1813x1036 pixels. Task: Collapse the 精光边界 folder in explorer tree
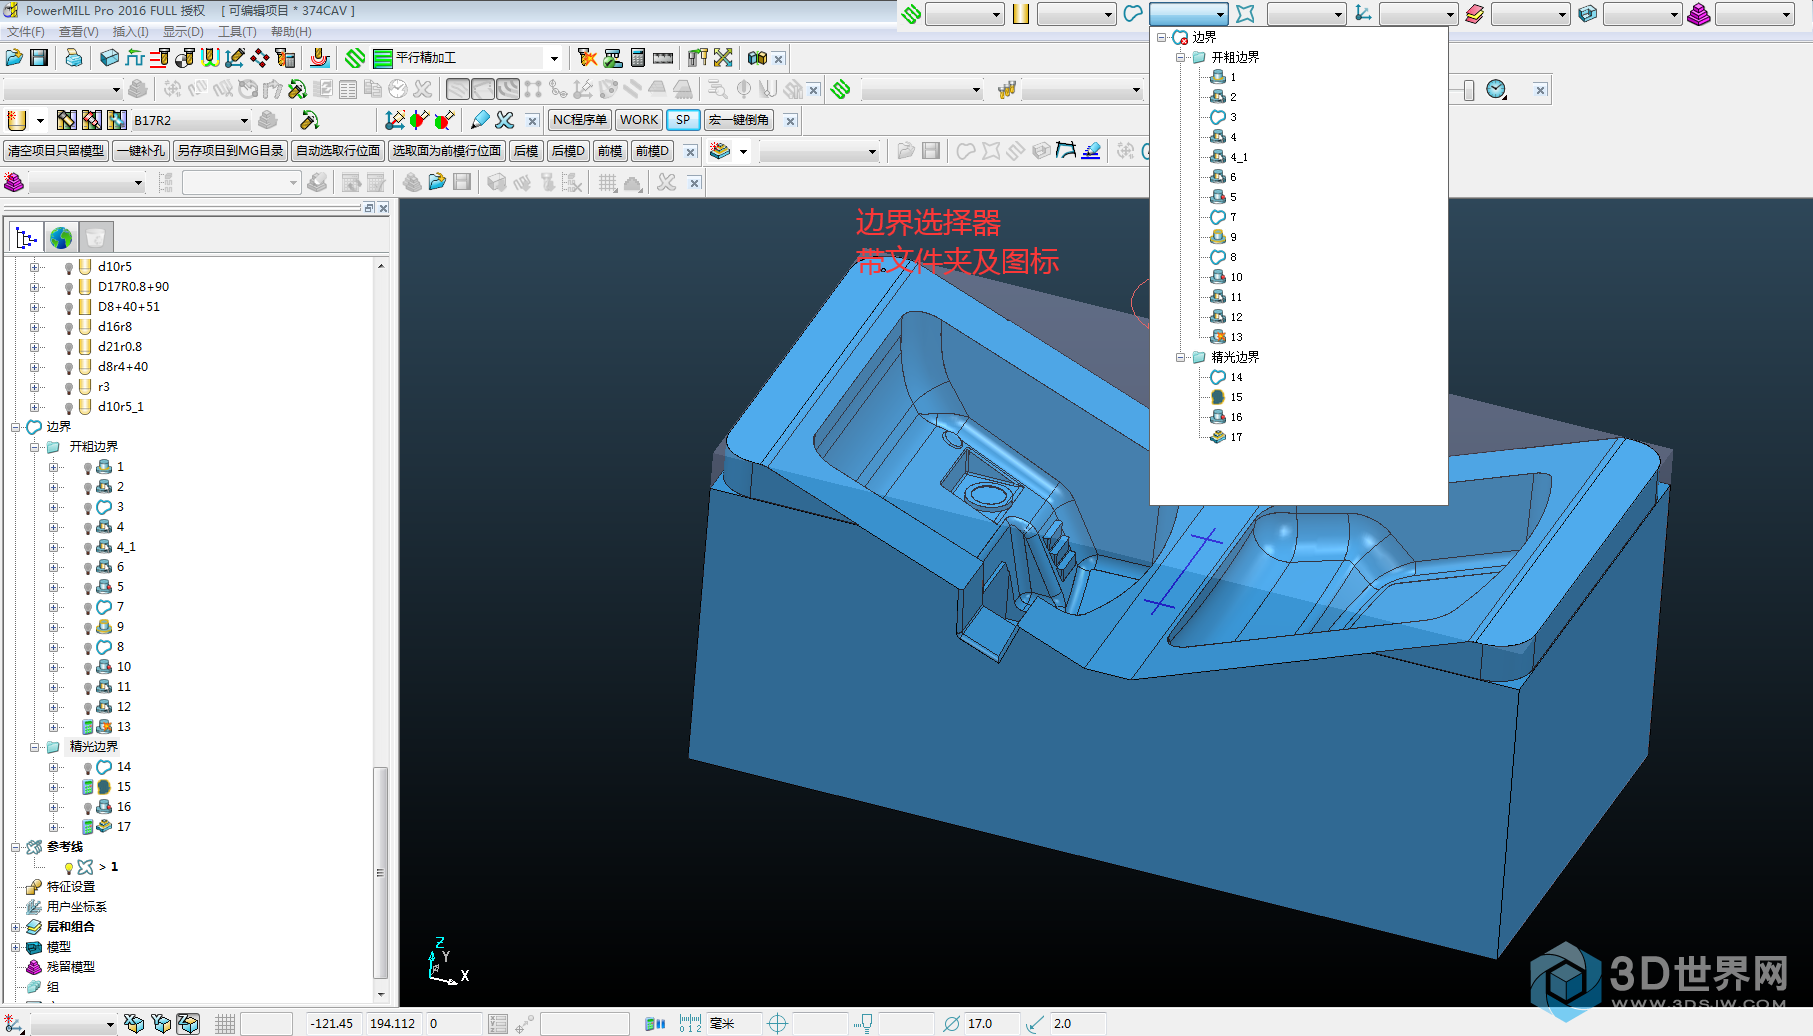[35, 747]
